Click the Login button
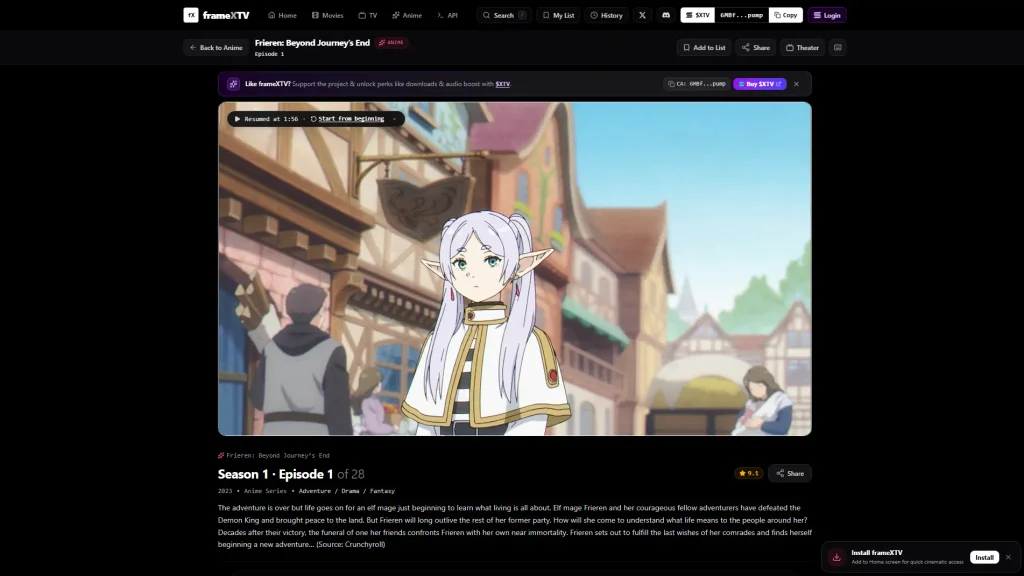This screenshot has width=1024, height=576. [827, 15]
